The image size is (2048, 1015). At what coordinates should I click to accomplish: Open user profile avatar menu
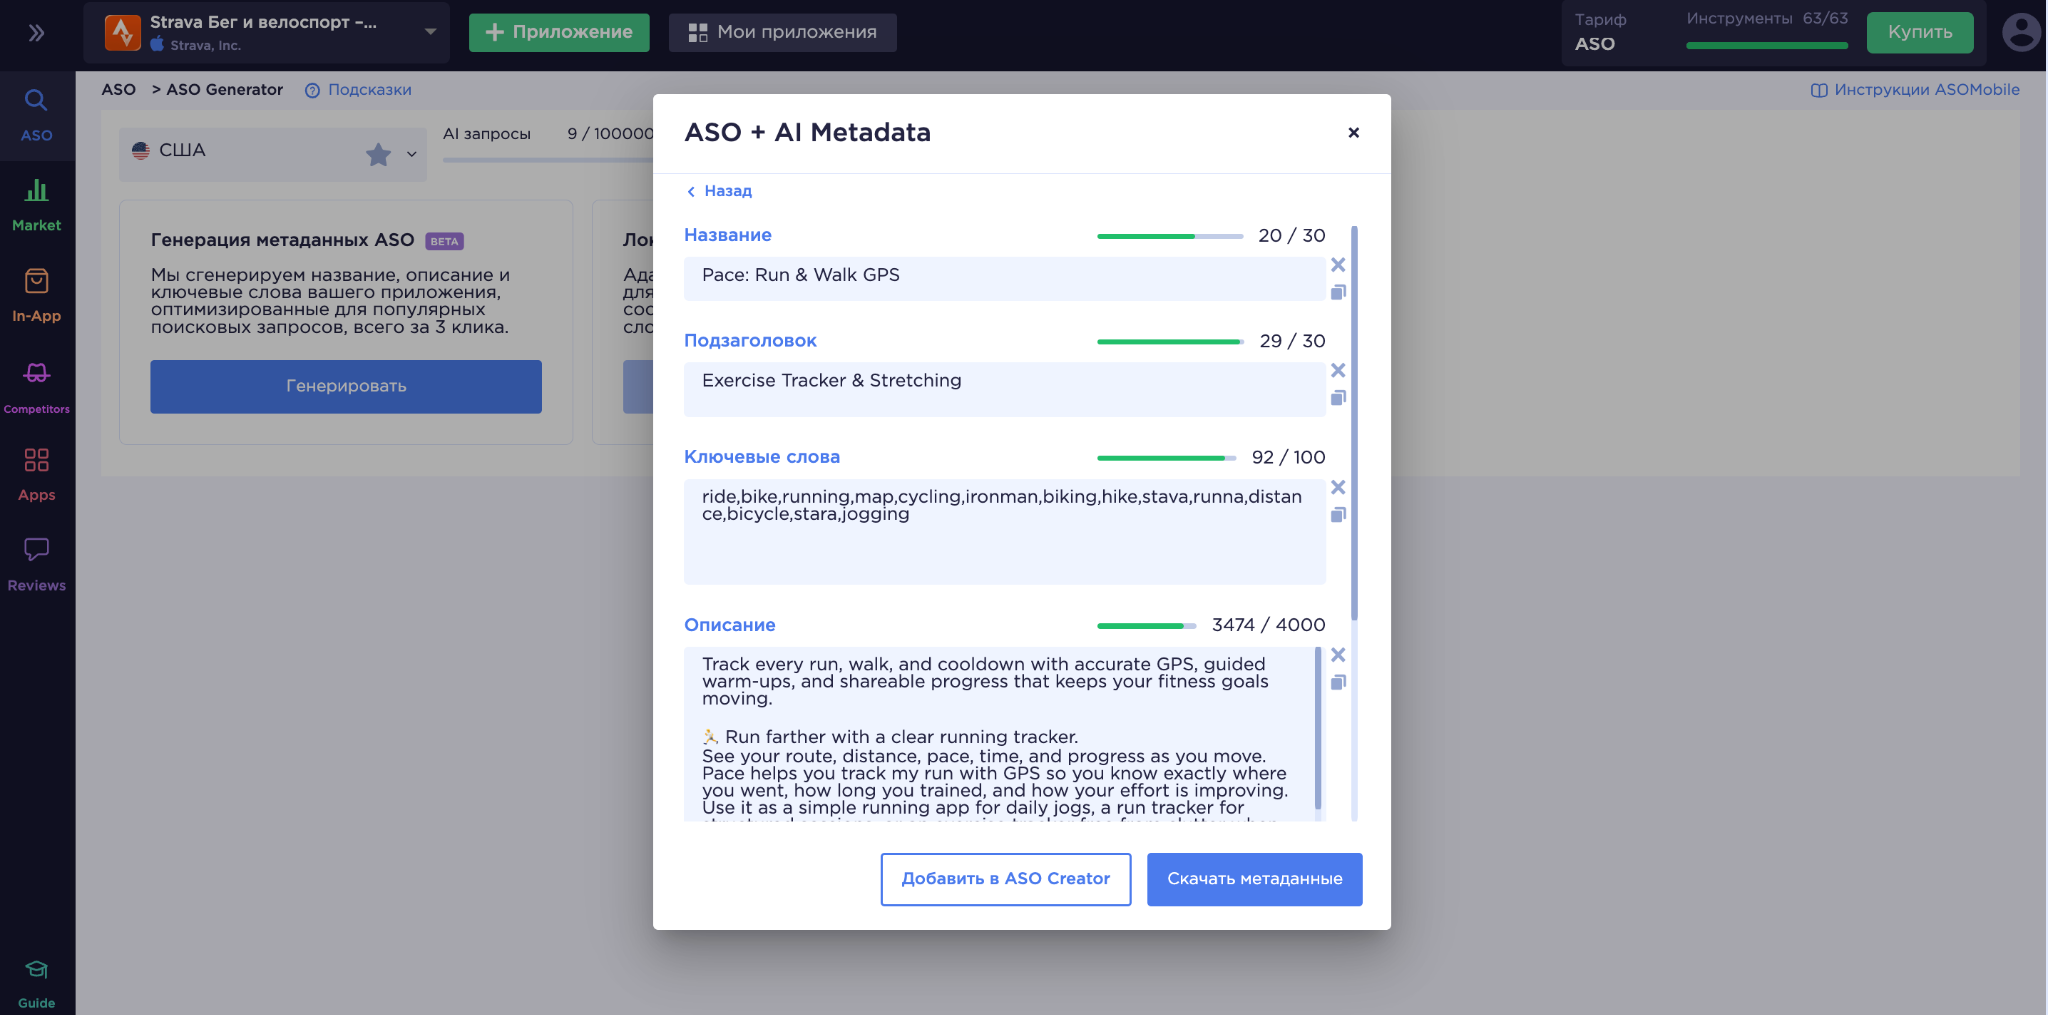point(2021,32)
